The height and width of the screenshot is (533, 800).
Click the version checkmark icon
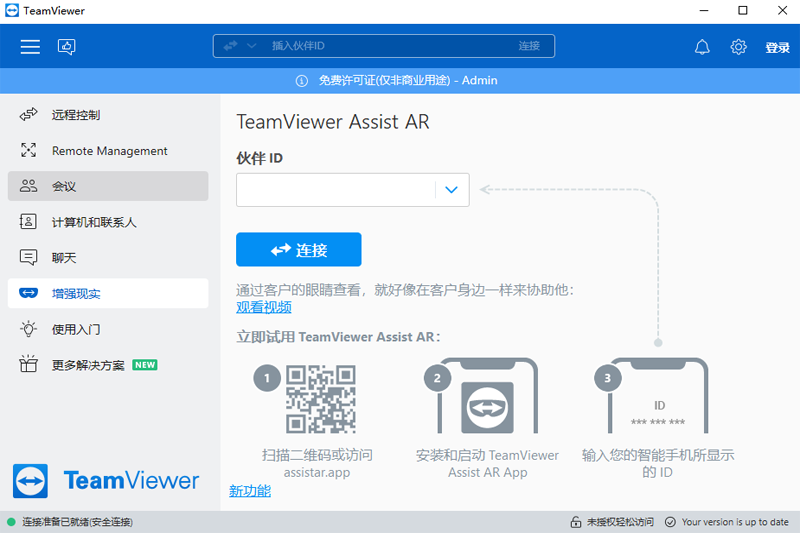click(670, 522)
